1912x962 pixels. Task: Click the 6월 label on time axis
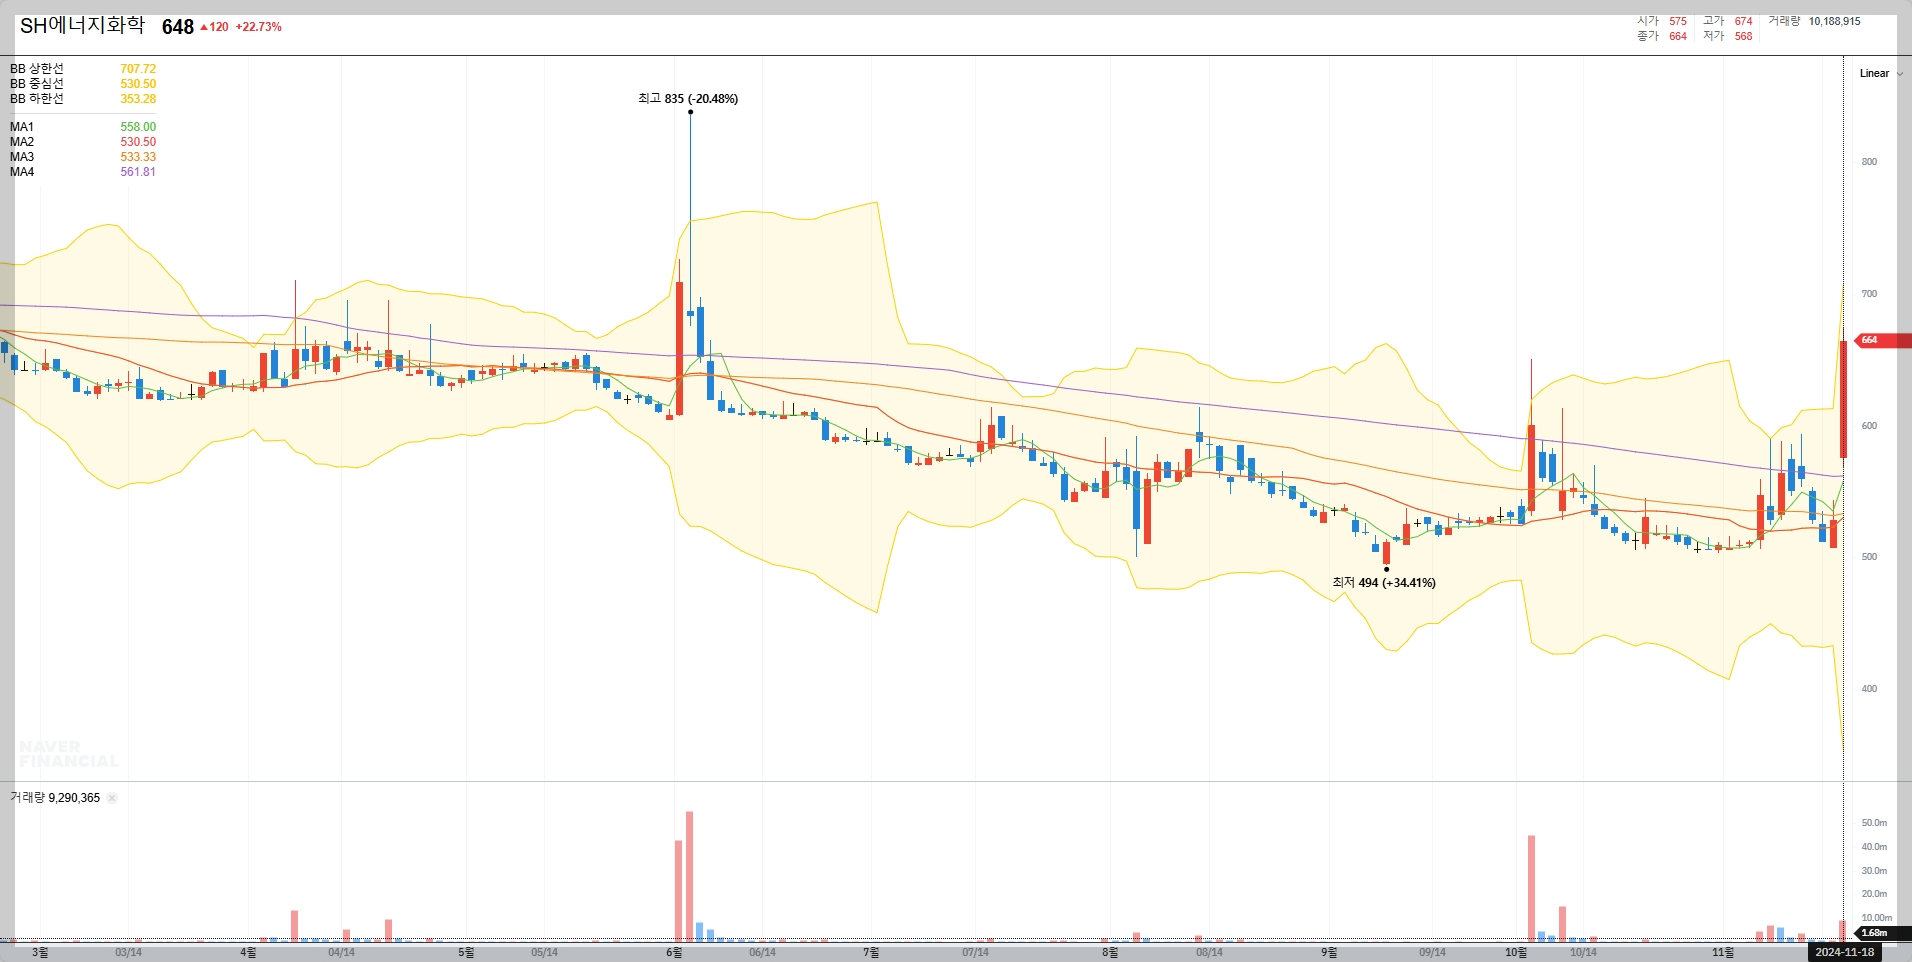tap(674, 952)
